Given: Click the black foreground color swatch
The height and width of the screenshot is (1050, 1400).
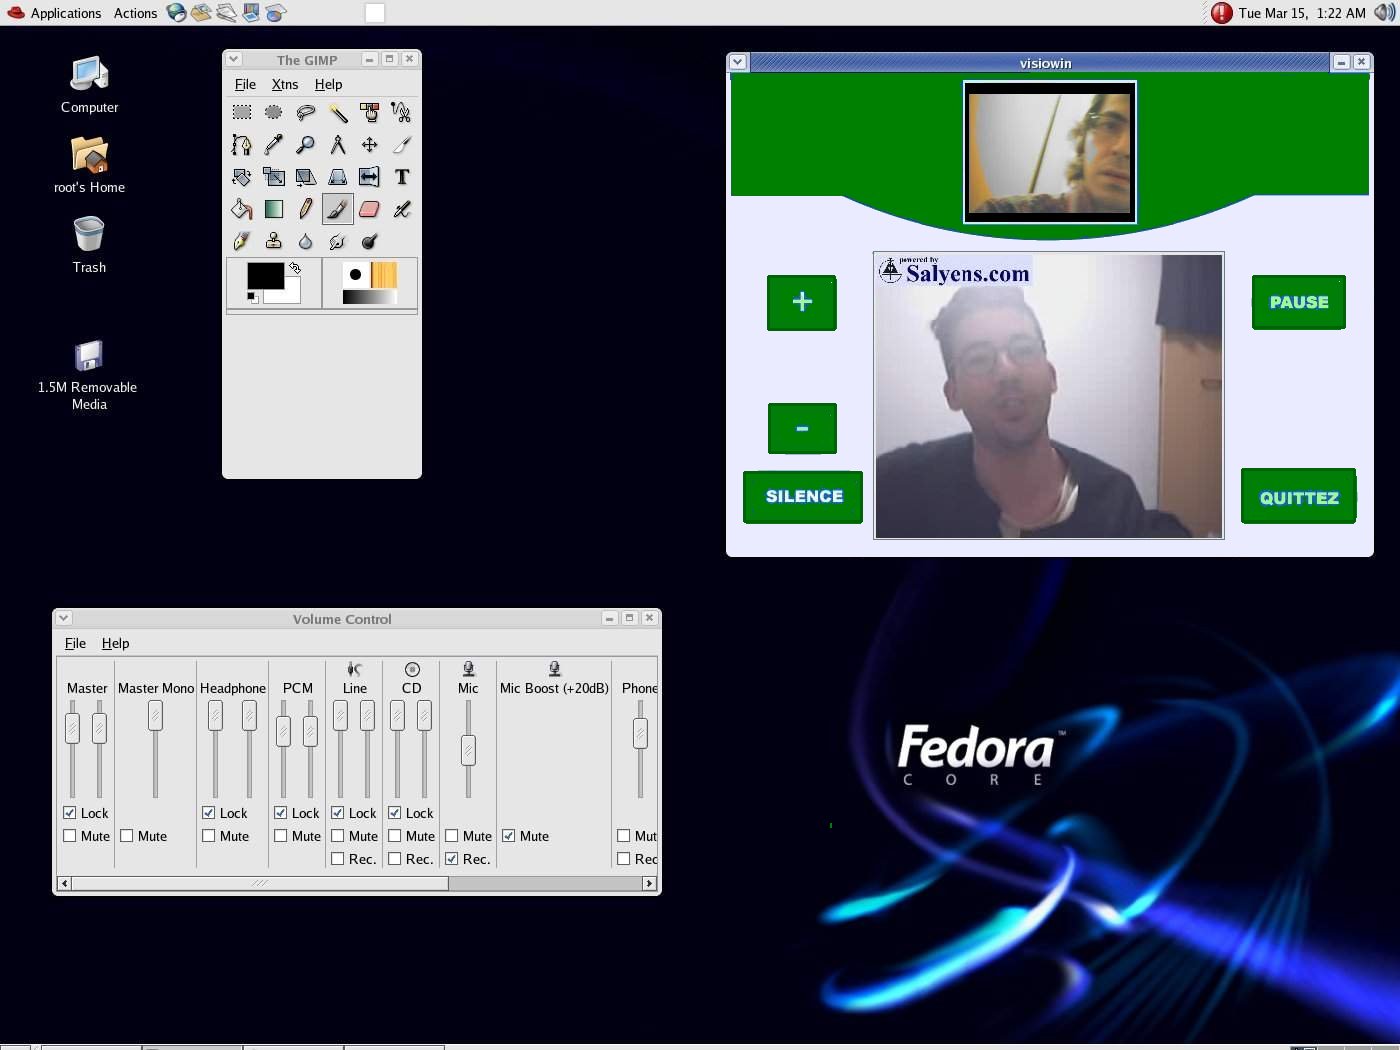Looking at the screenshot, I should pyautogui.click(x=265, y=276).
